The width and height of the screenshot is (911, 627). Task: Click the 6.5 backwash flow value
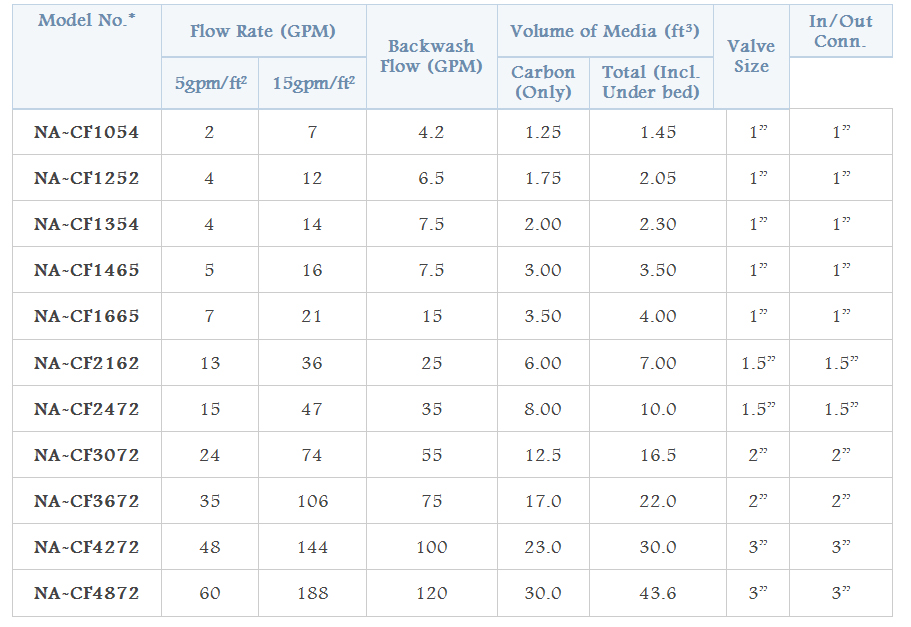[x=431, y=178]
